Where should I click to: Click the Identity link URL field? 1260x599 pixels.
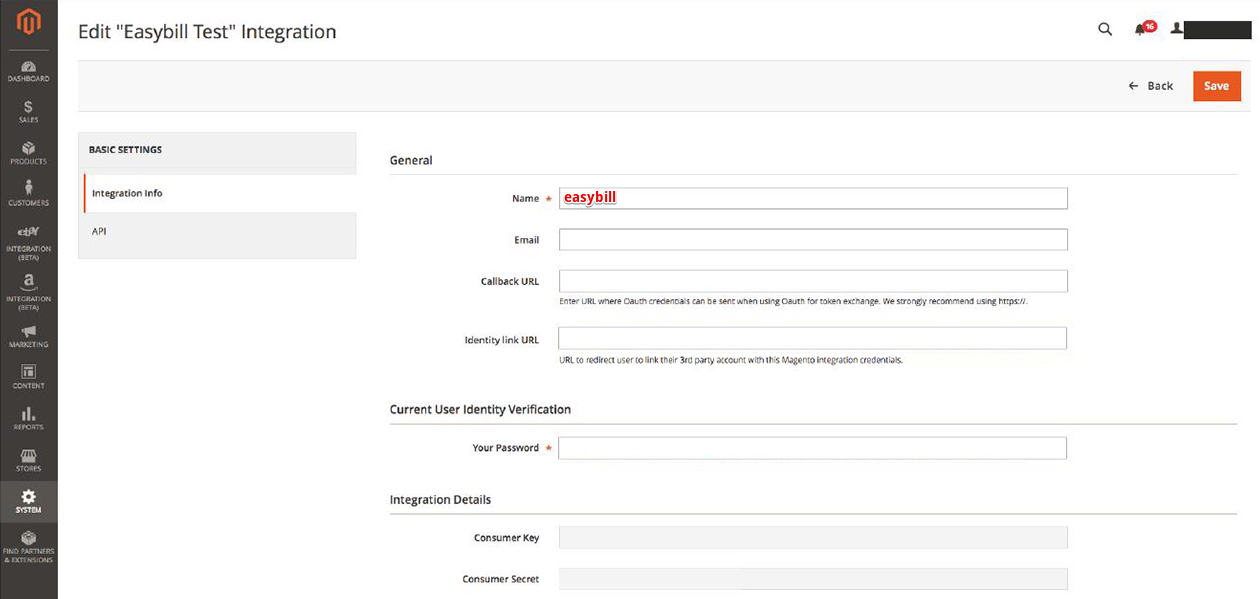click(813, 338)
